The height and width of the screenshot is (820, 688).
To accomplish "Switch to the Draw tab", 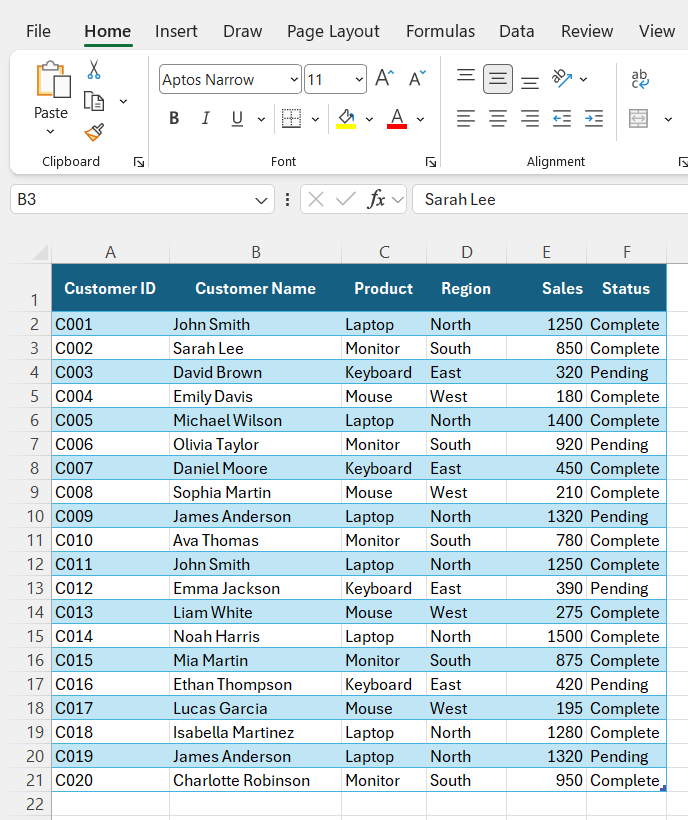I will point(243,31).
